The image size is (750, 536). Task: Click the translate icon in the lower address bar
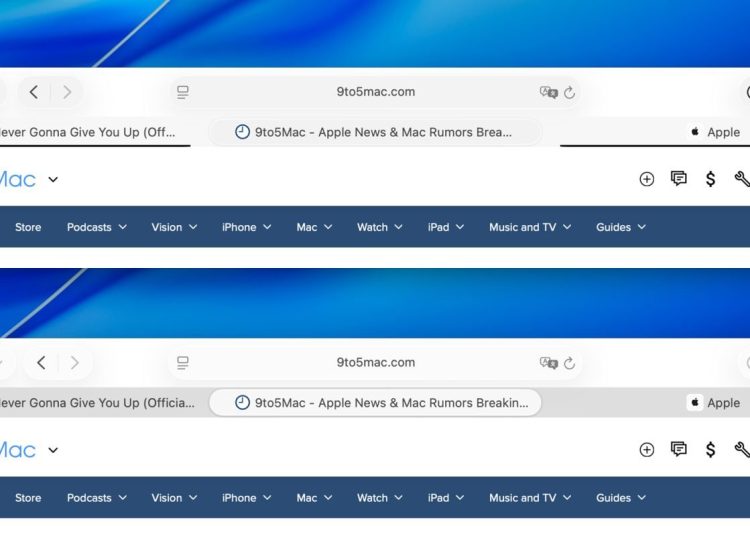(548, 363)
